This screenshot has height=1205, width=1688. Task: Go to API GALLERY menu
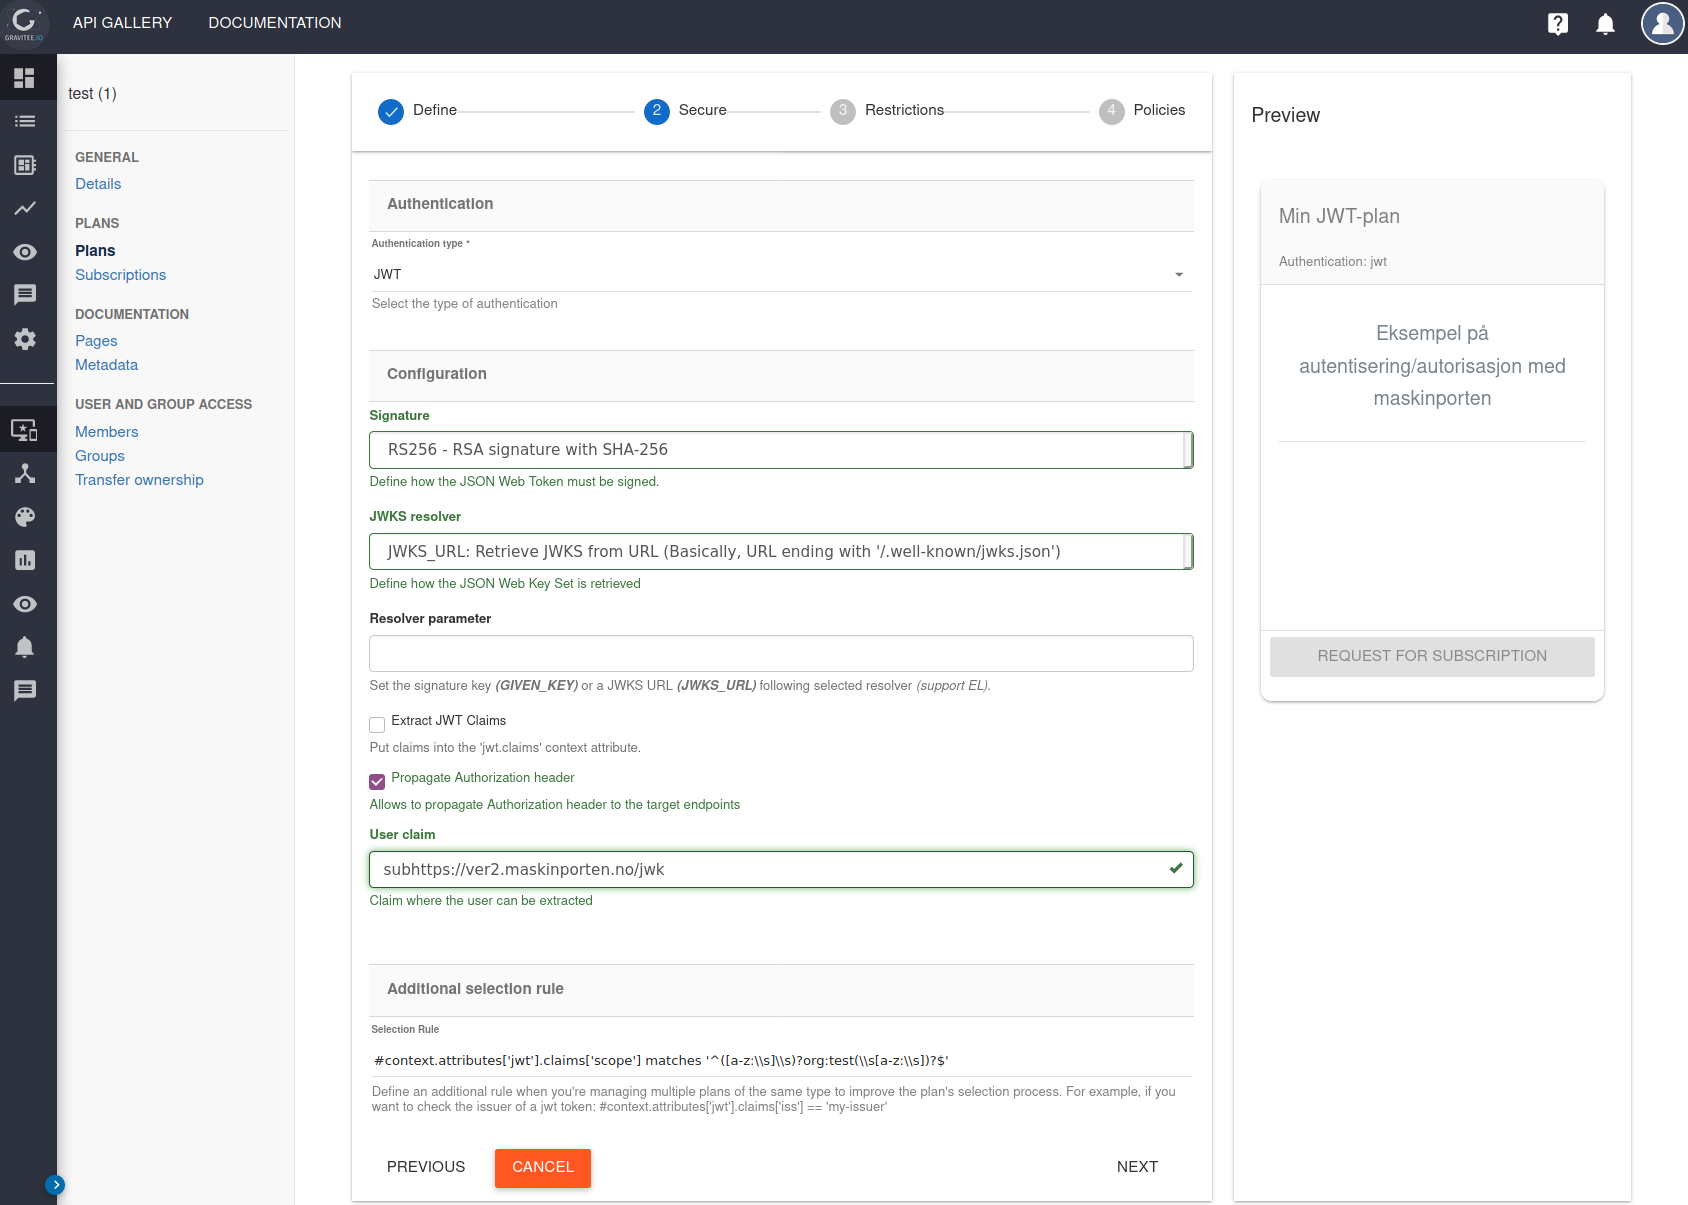pos(123,23)
